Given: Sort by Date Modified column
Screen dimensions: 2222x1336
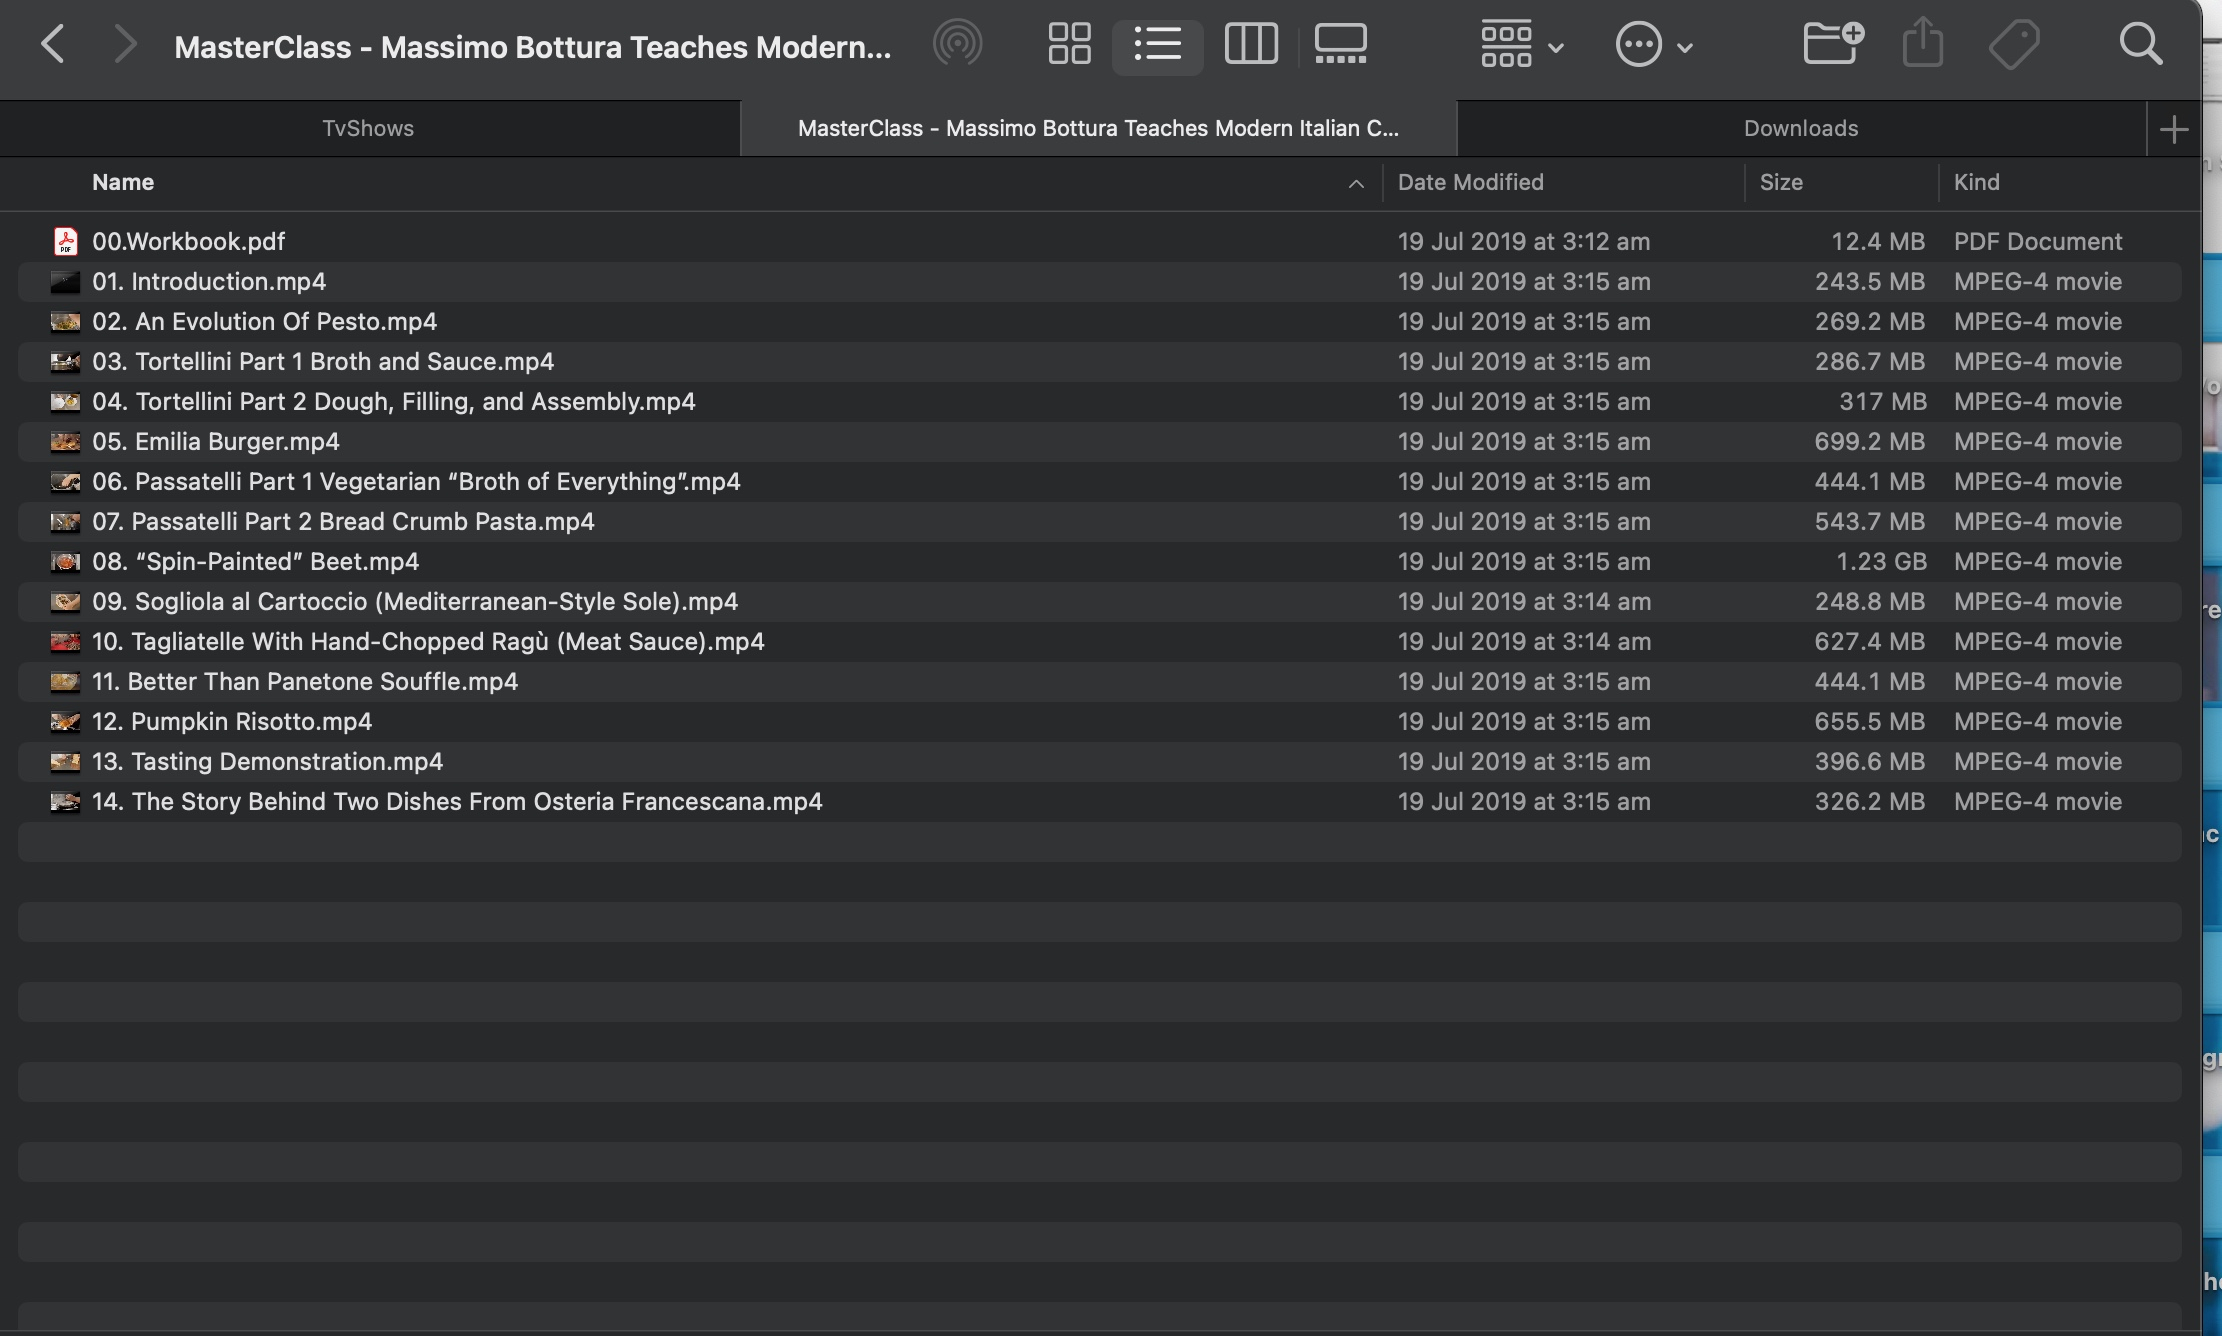Looking at the screenshot, I should [1470, 182].
